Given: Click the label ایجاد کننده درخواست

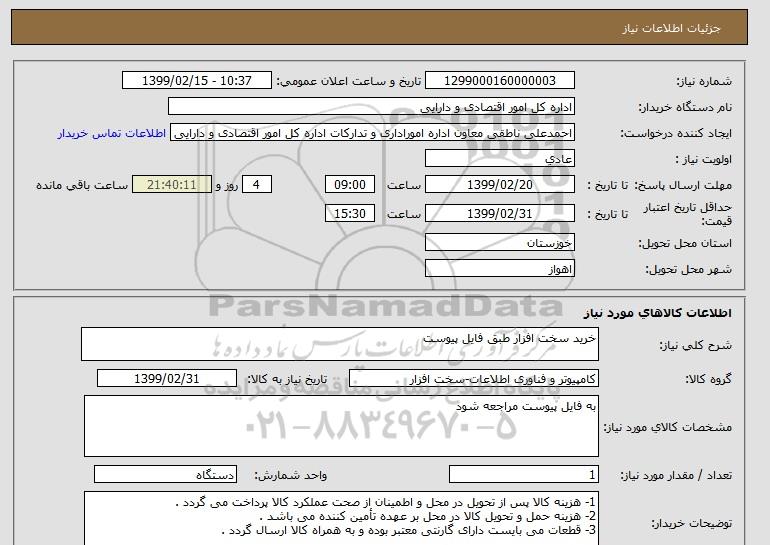Looking at the screenshot, I should point(676,134).
